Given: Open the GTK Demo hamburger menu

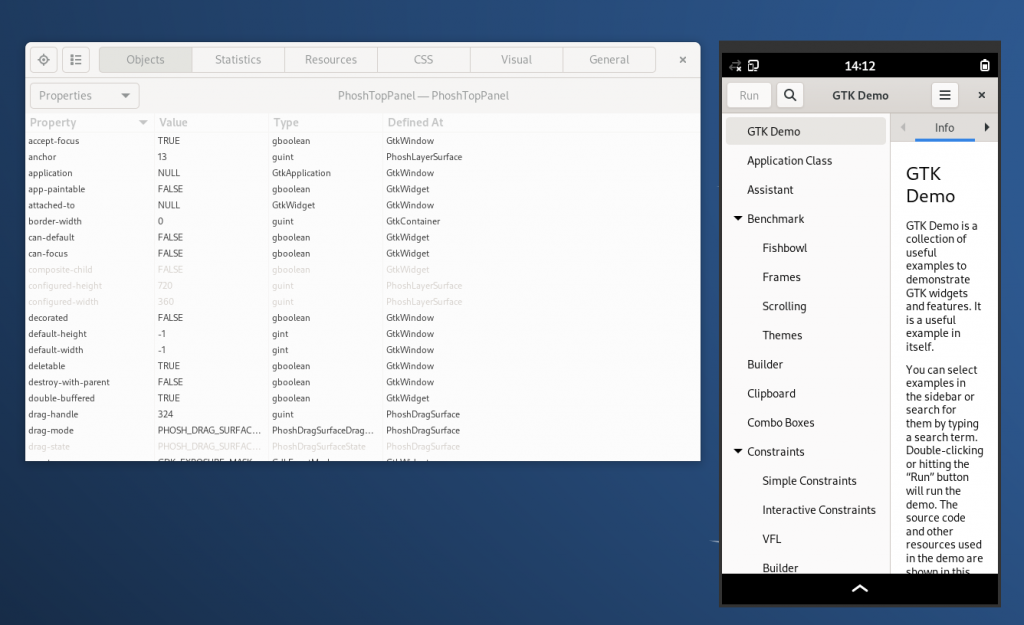Looking at the screenshot, I should [x=944, y=95].
